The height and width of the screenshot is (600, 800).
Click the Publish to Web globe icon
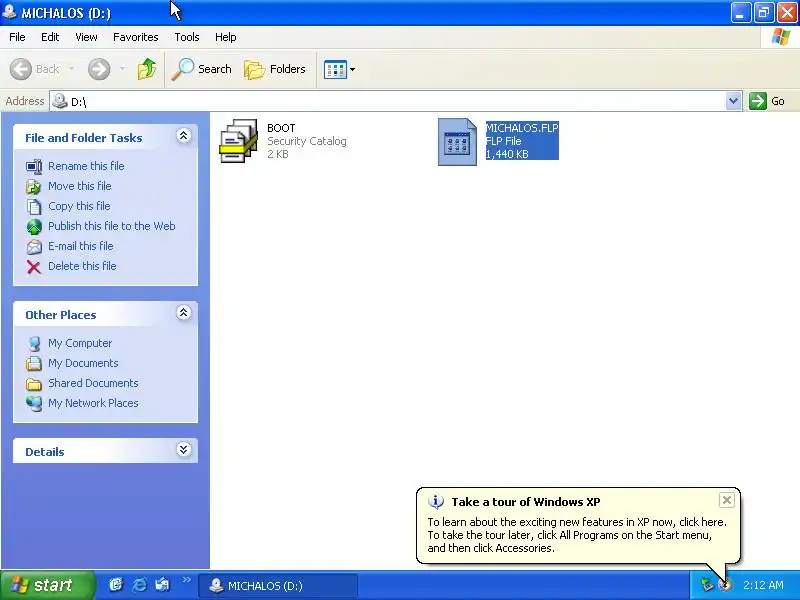[34, 227]
